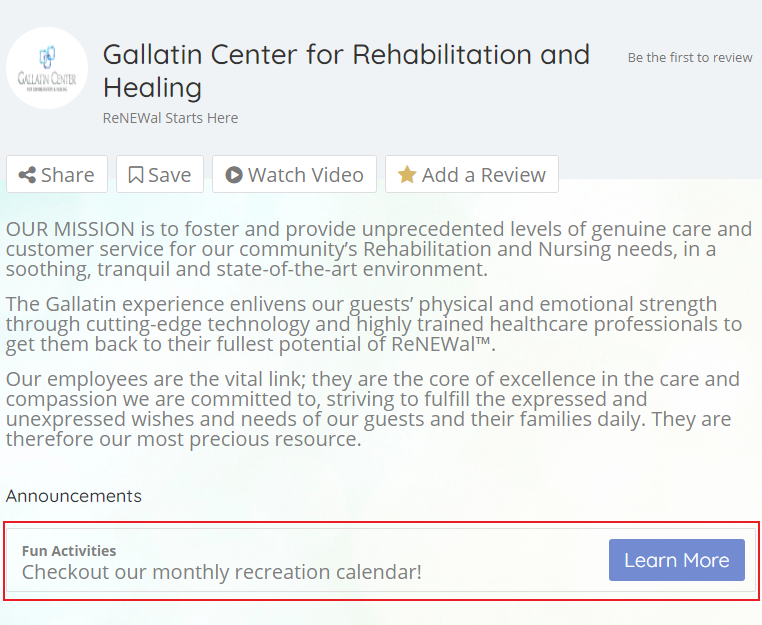Save this listing with the Save button
Screen dimensions: 762x625
tap(160, 174)
